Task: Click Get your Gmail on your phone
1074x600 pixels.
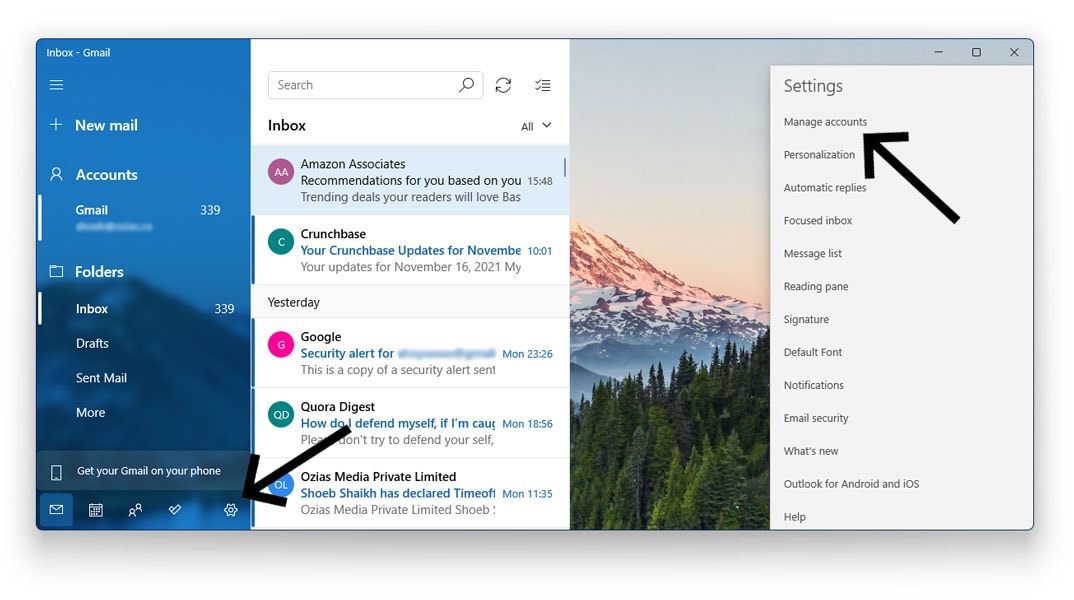Action: [x=144, y=471]
